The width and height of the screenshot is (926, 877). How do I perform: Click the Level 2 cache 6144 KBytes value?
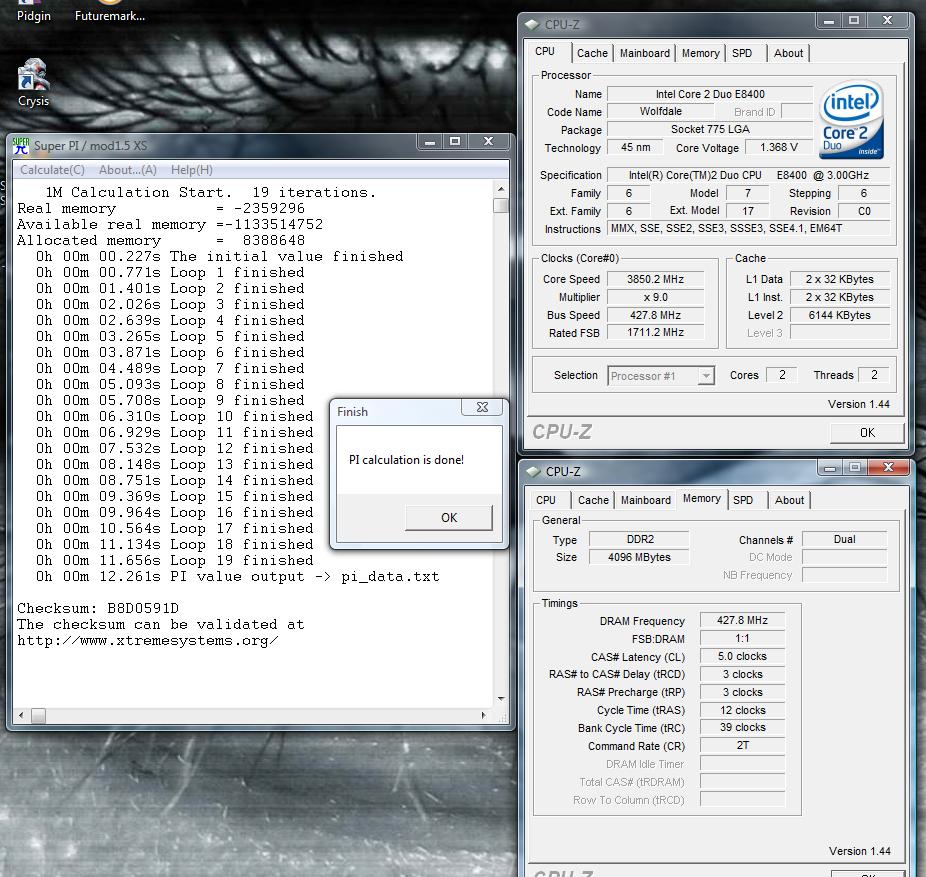coord(840,315)
